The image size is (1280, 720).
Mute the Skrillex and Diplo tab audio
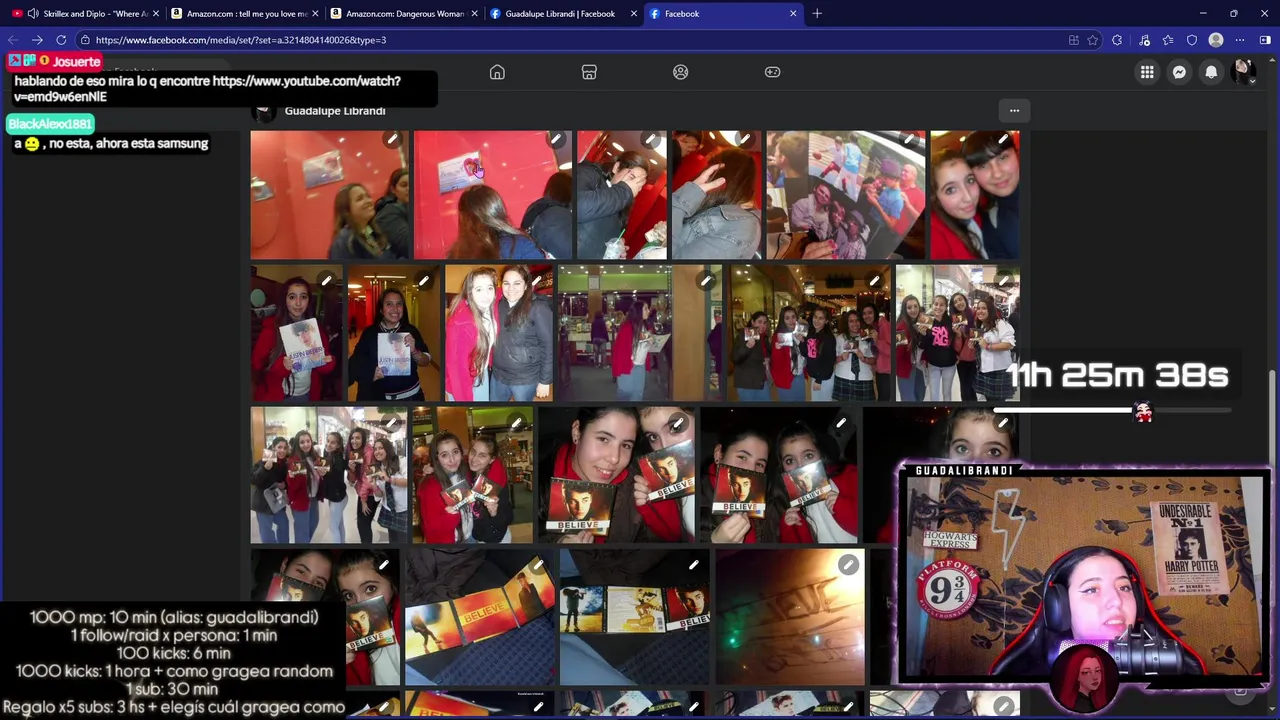(33, 14)
